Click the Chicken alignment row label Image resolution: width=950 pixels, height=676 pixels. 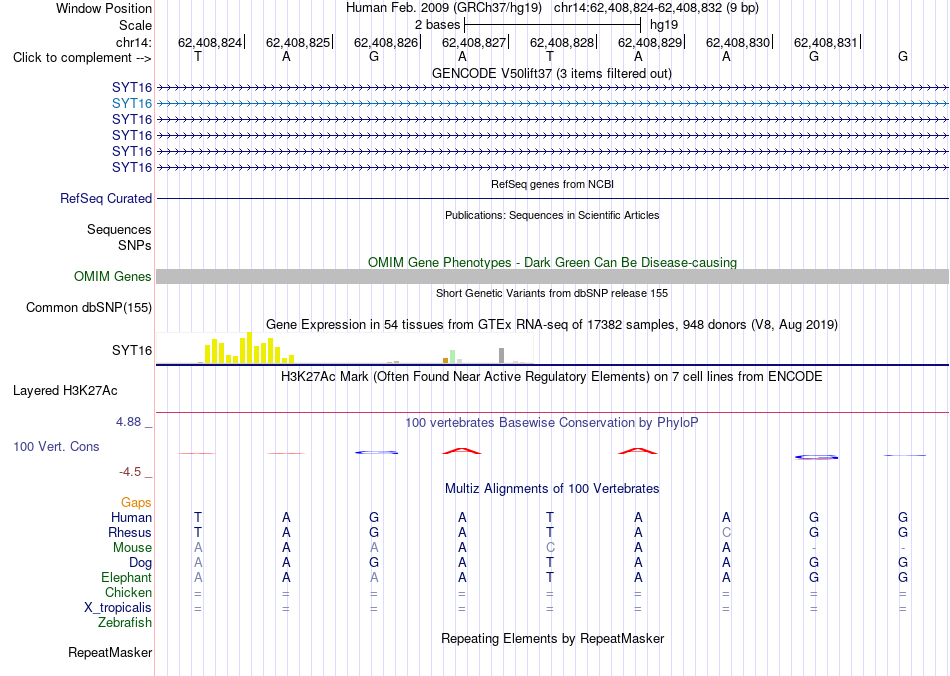point(128,592)
